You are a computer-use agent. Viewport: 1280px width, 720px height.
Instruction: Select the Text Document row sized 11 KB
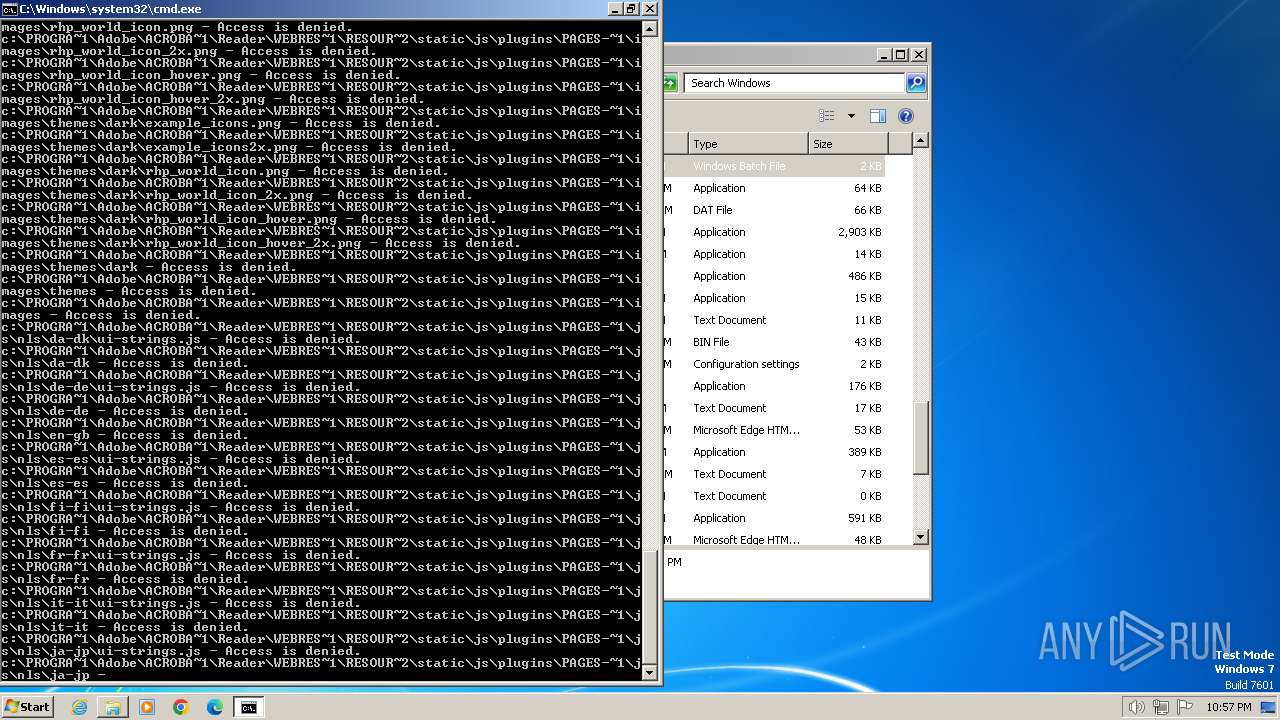pyautogui.click(x=774, y=320)
